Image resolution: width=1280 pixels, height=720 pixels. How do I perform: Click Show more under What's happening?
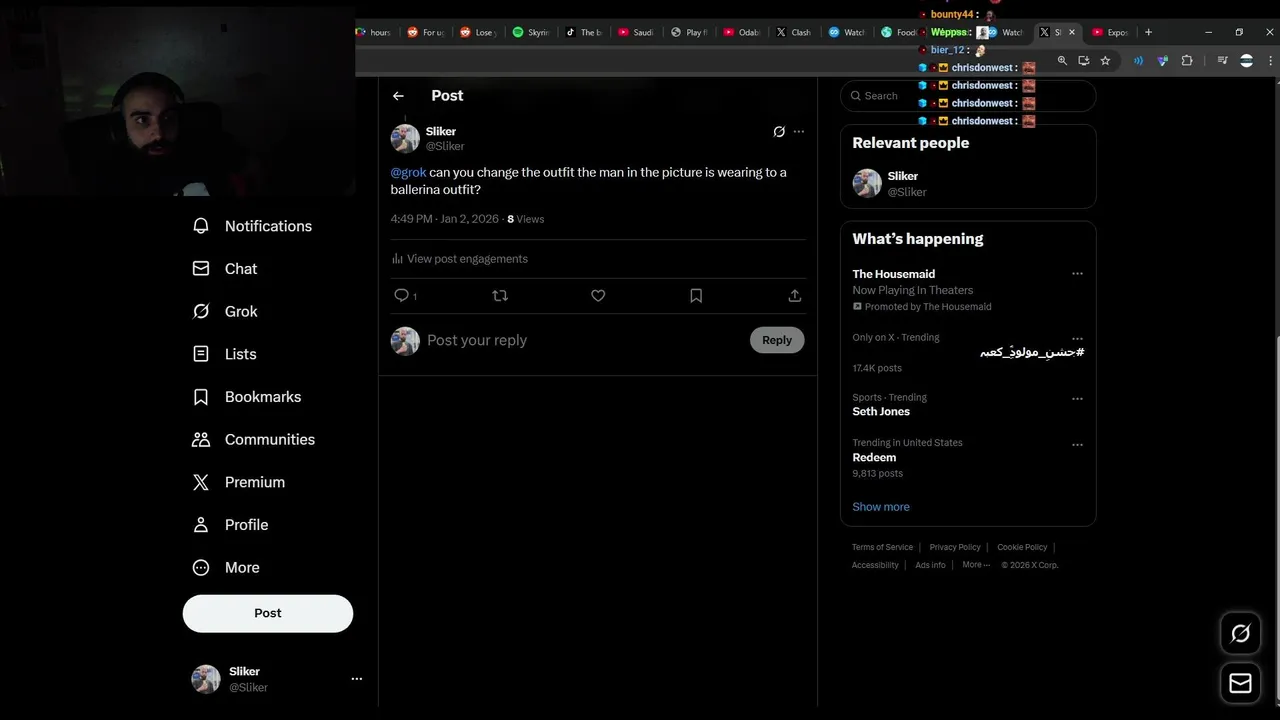click(x=881, y=507)
